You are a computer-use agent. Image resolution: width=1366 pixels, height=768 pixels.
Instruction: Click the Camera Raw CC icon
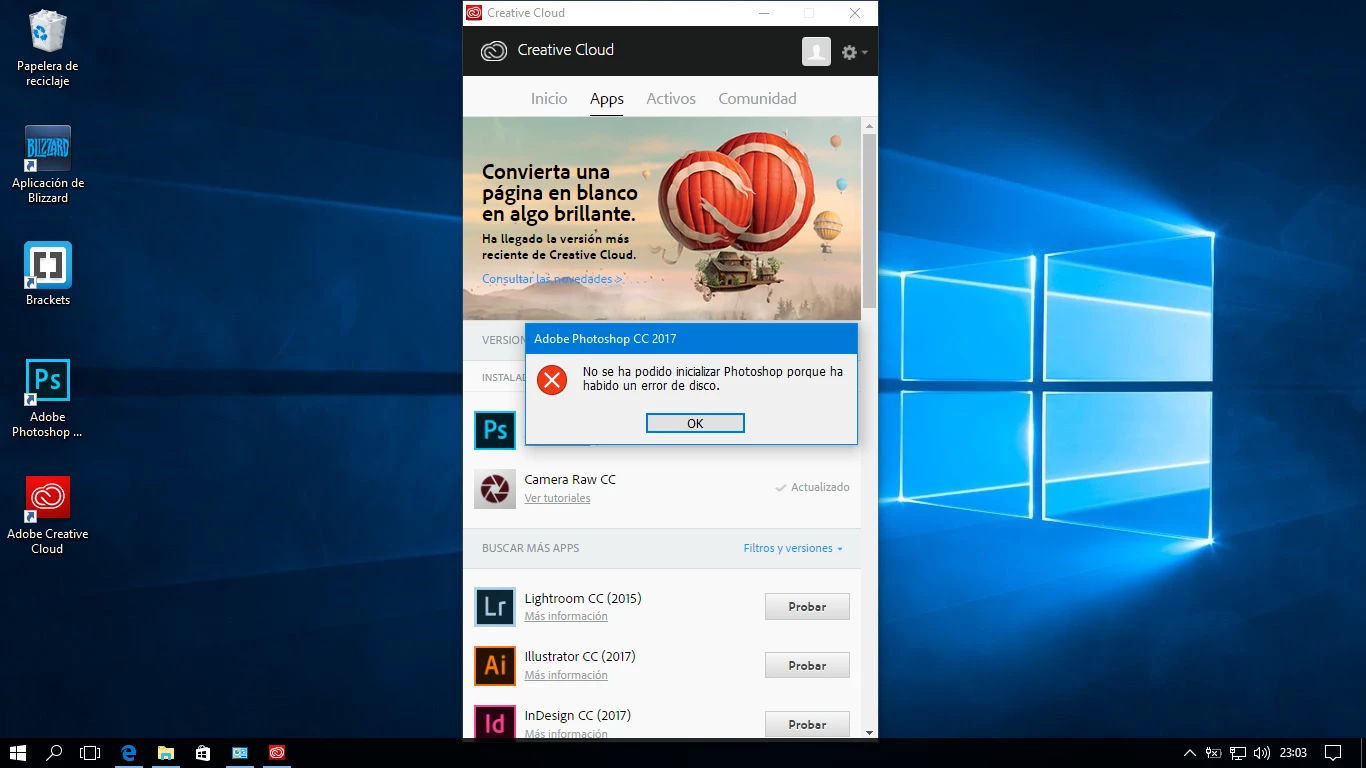[495, 489]
